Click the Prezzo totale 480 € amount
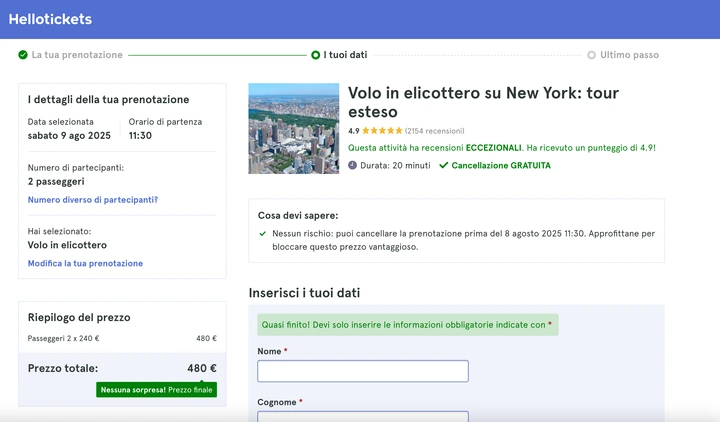The width and height of the screenshot is (720, 422). coord(201,368)
